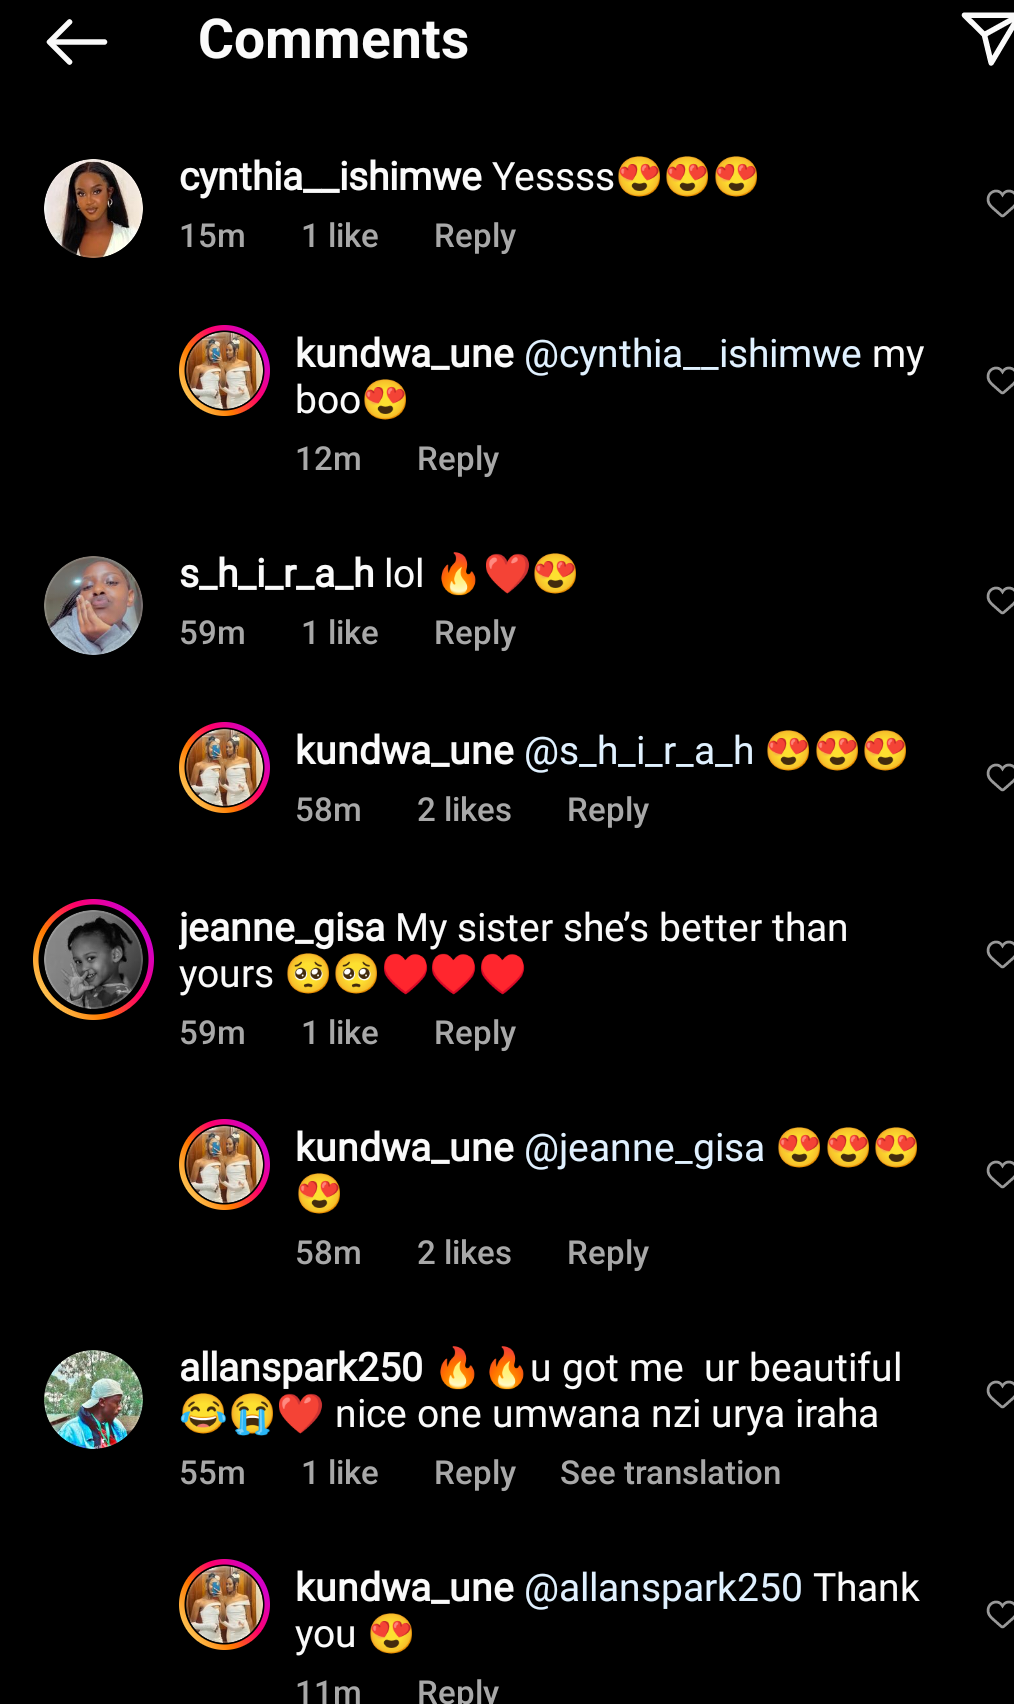See translation of allanspark250's comment

(x=670, y=1473)
